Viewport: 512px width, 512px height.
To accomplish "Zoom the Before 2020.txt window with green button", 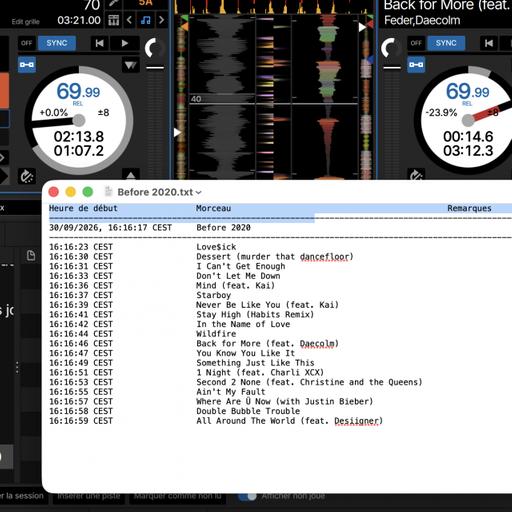I will pos(88,192).
